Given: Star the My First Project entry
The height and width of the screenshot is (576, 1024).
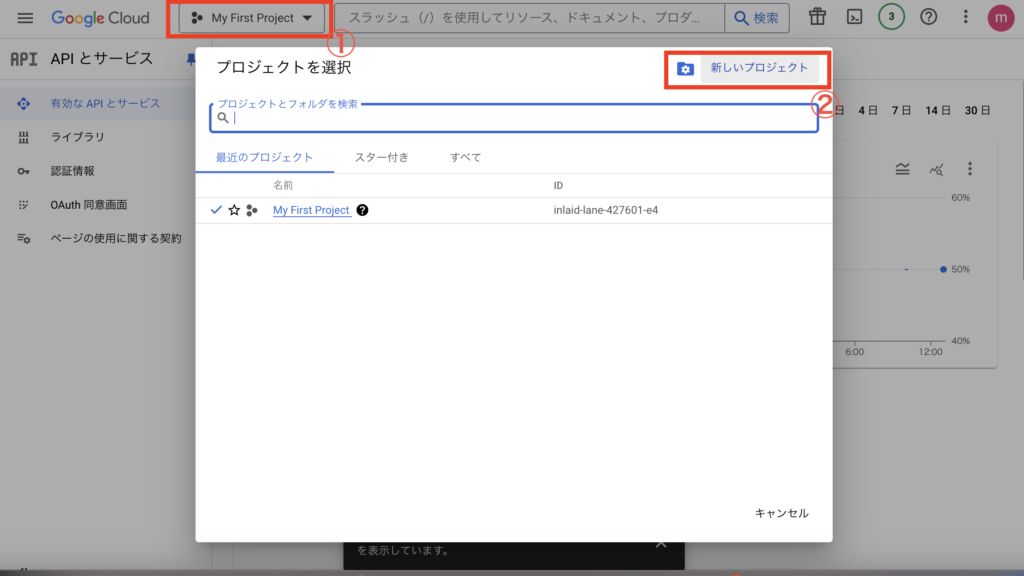Looking at the screenshot, I should point(234,210).
